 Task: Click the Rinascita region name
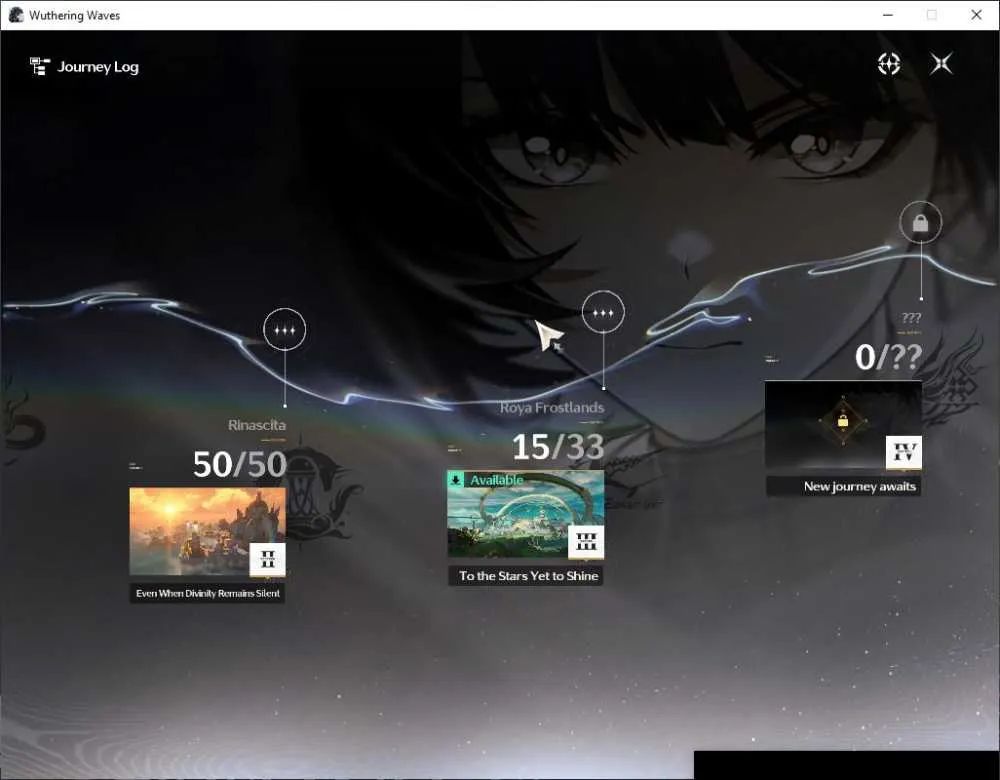click(x=256, y=425)
